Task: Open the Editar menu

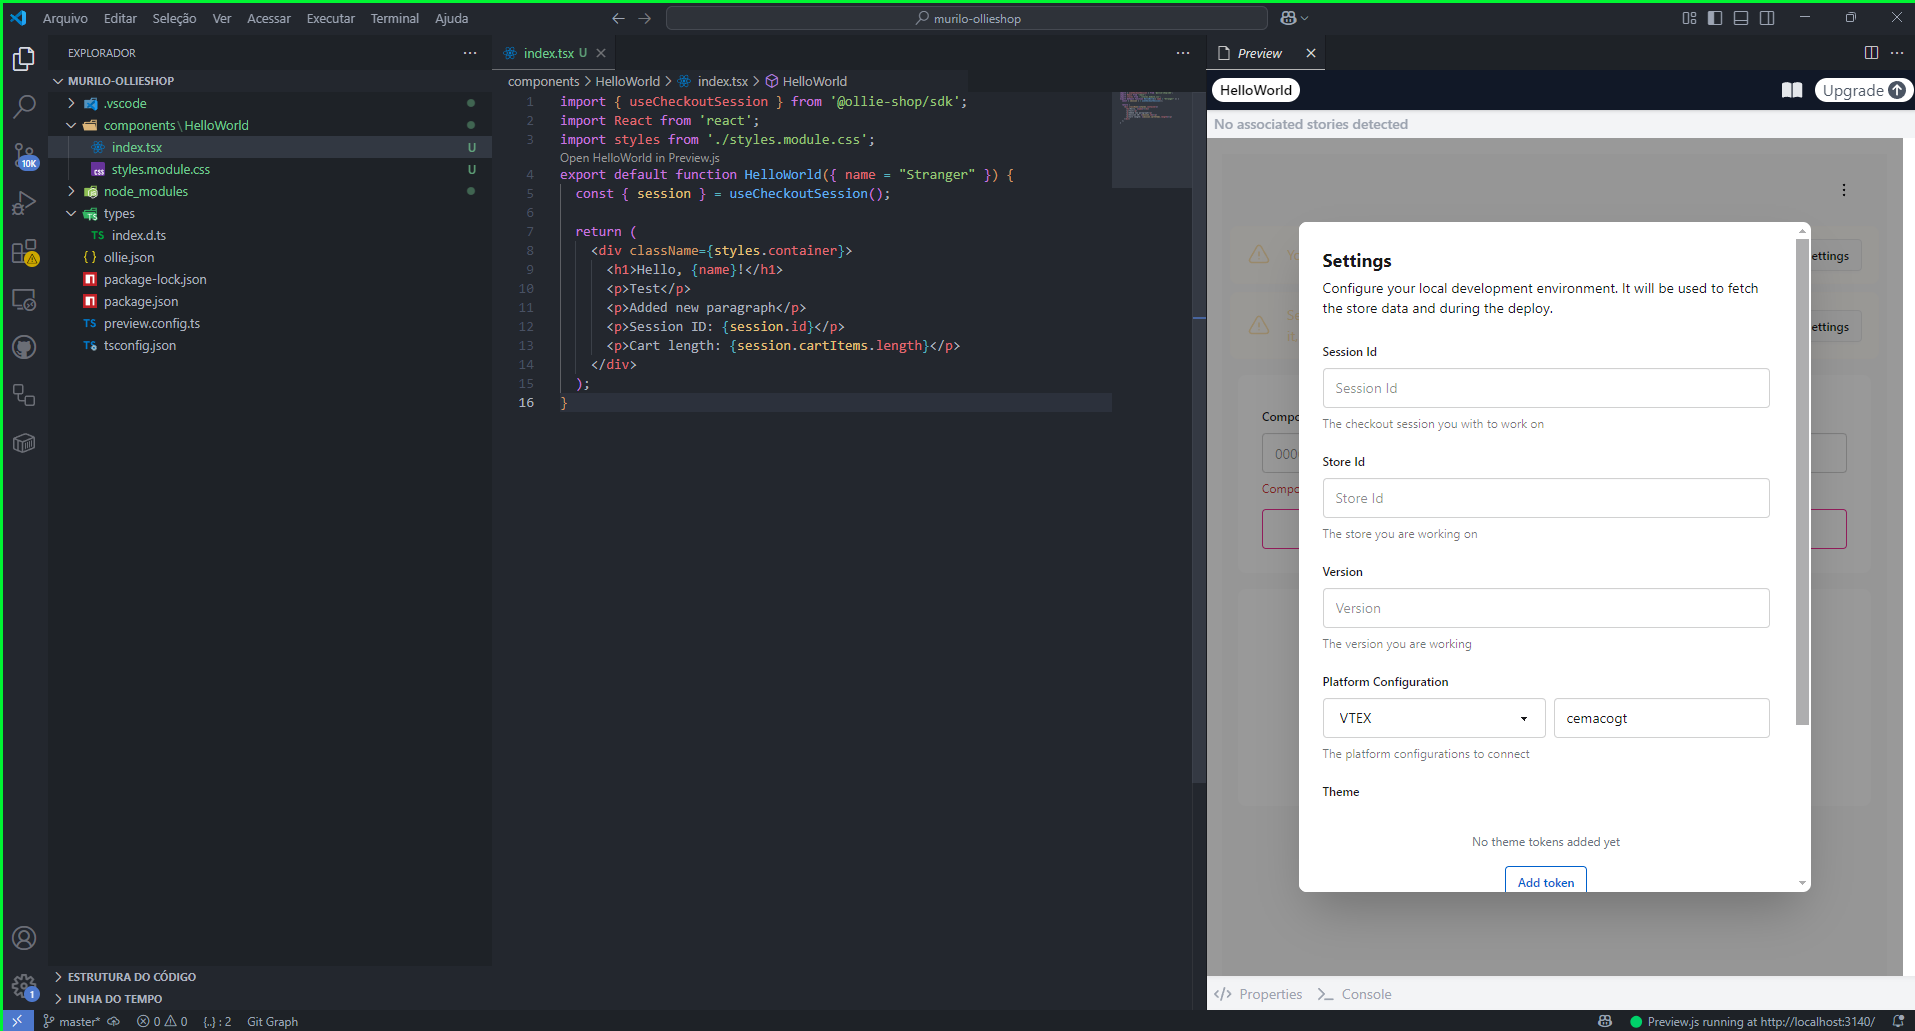Action: pyautogui.click(x=120, y=18)
